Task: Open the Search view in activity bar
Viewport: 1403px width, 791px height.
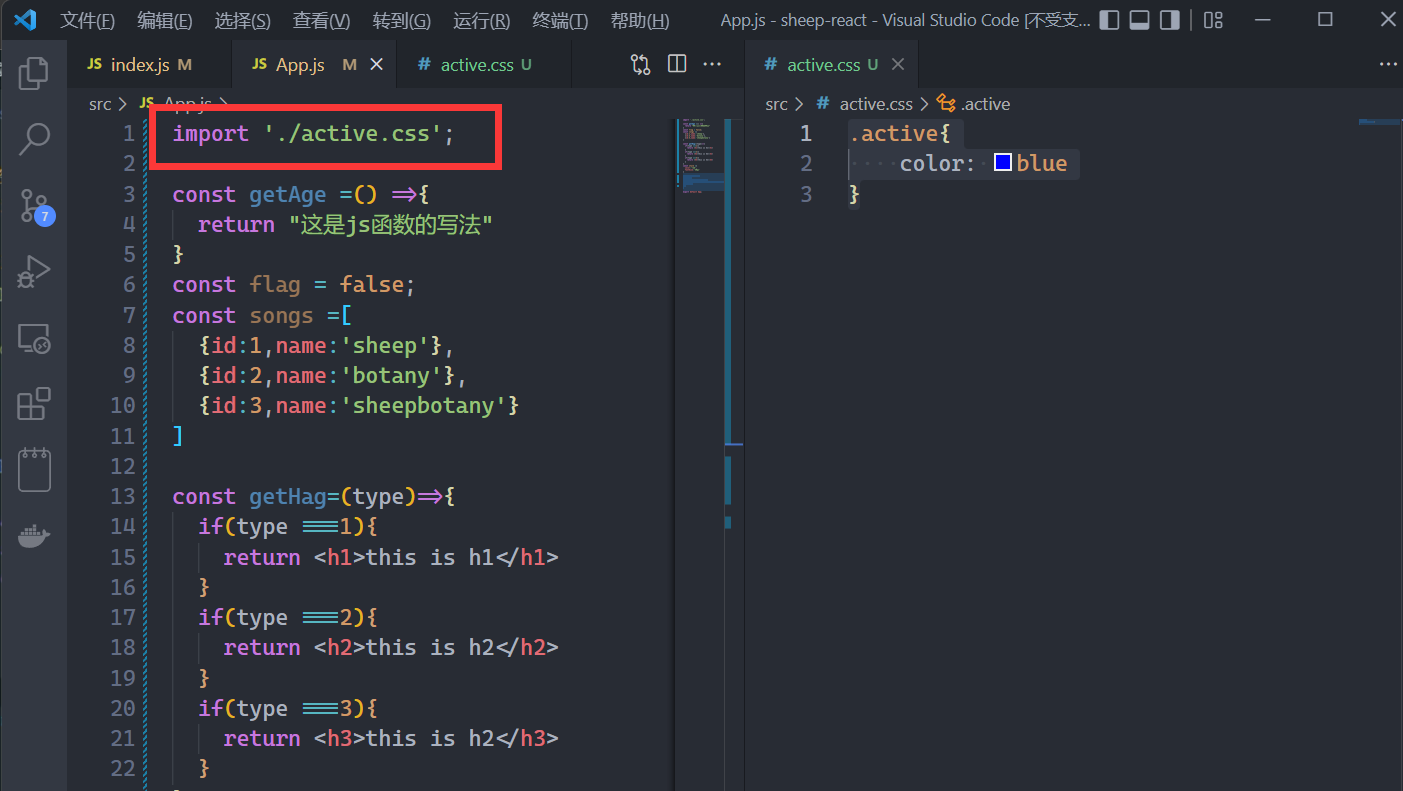Action: pyautogui.click(x=34, y=138)
